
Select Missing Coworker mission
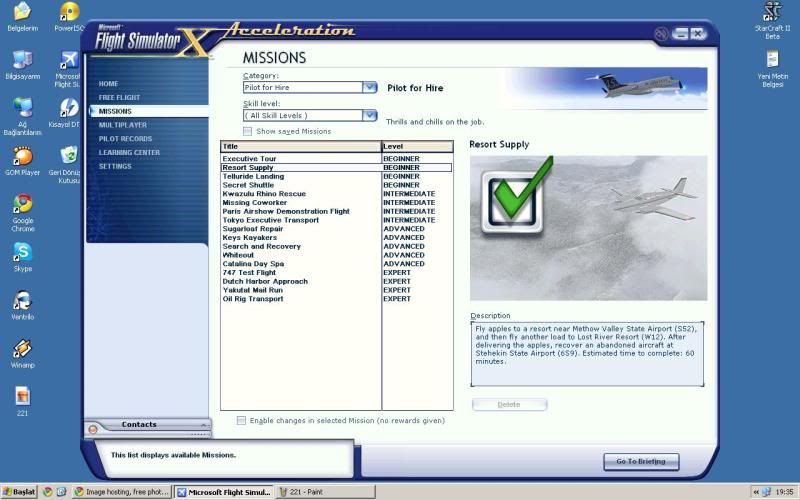click(x=336, y=203)
